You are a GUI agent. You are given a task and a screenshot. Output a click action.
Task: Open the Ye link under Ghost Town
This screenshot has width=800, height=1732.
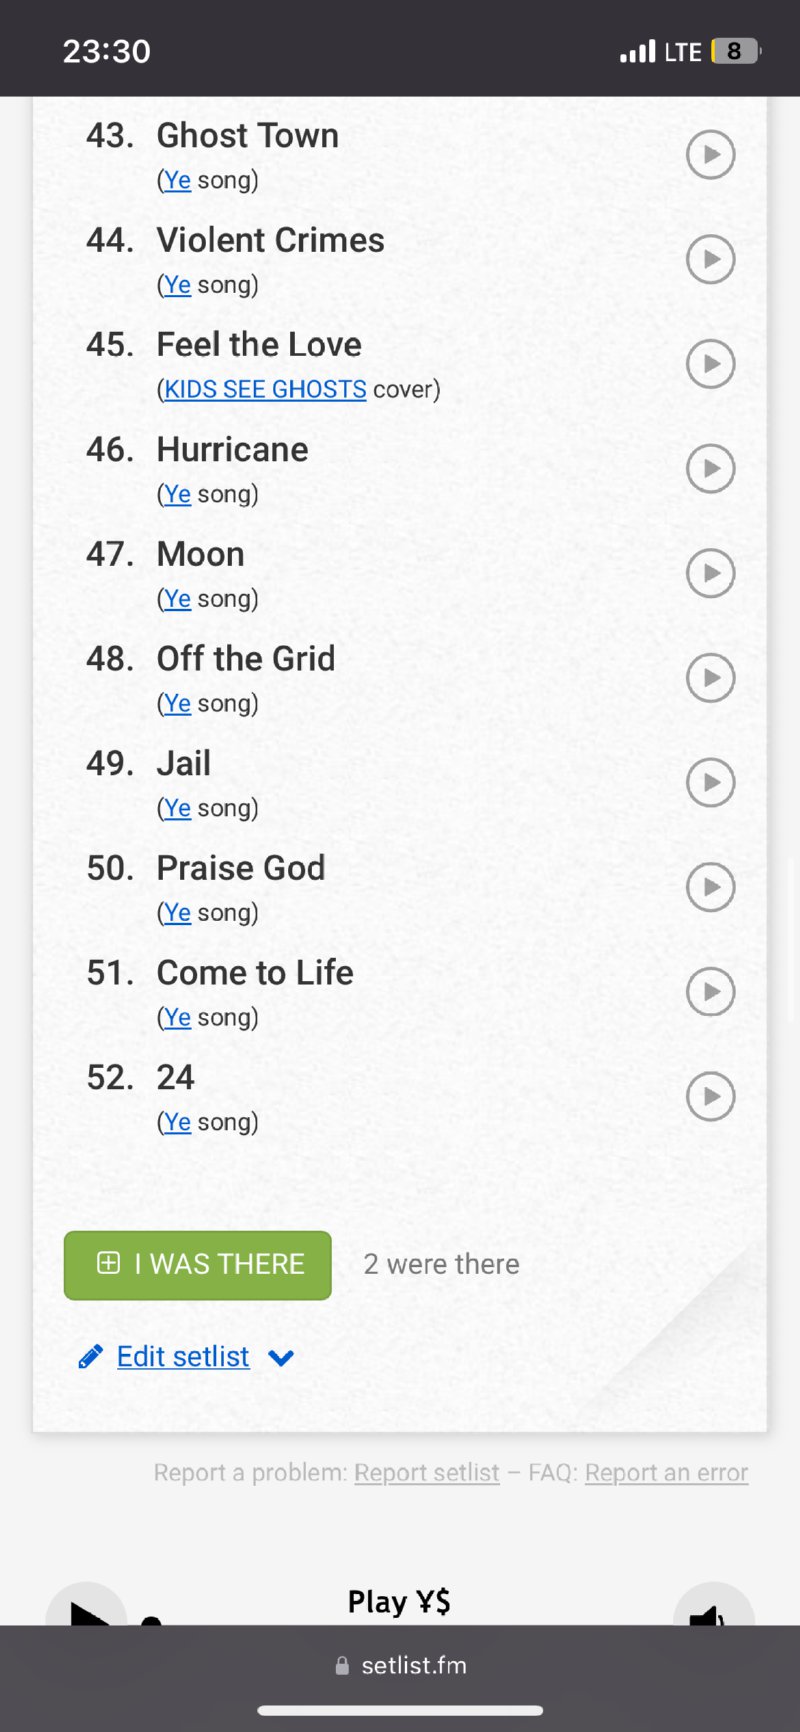[x=177, y=180]
